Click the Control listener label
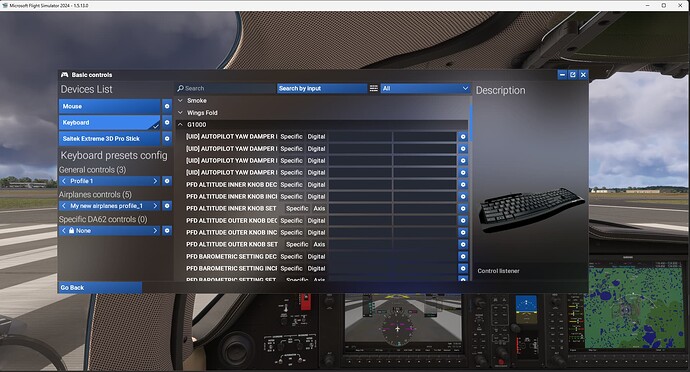This screenshot has height=372, width=690. (x=499, y=271)
